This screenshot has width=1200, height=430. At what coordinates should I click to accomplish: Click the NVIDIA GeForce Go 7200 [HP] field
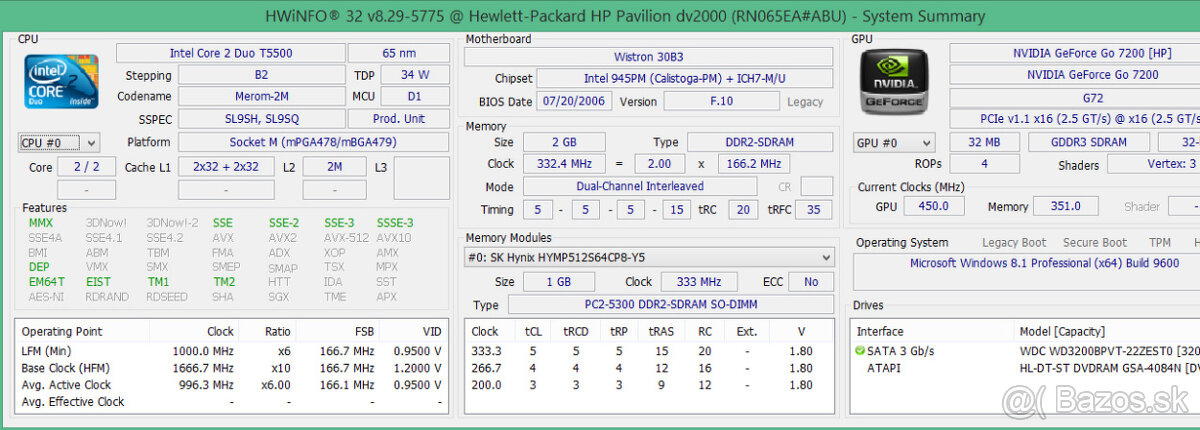tap(1075, 53)
